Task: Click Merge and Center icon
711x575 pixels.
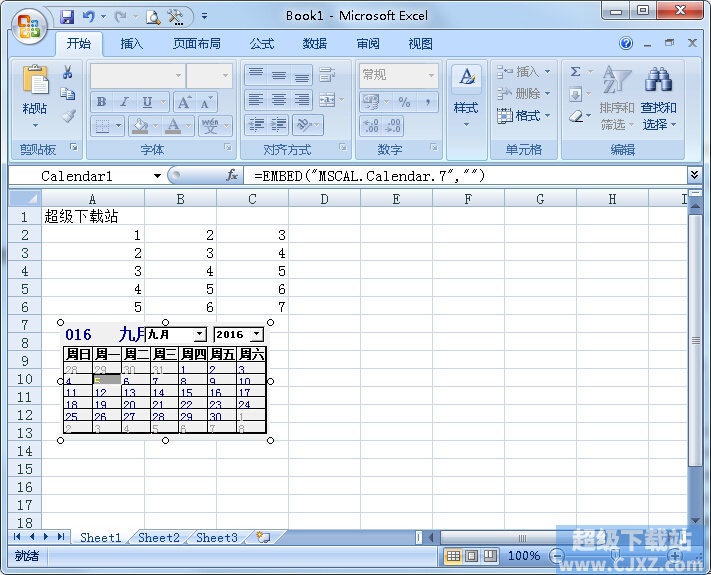Action: pos(327,99)
